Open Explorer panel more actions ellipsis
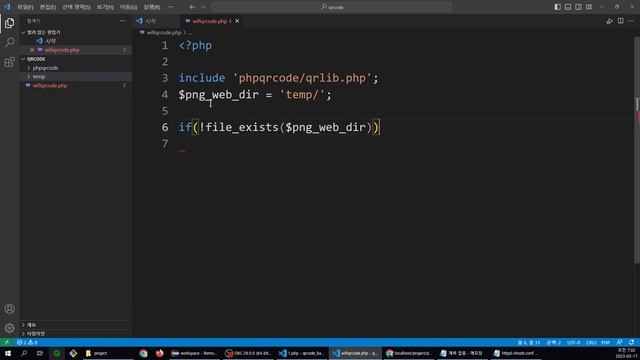 coord(123,21)
